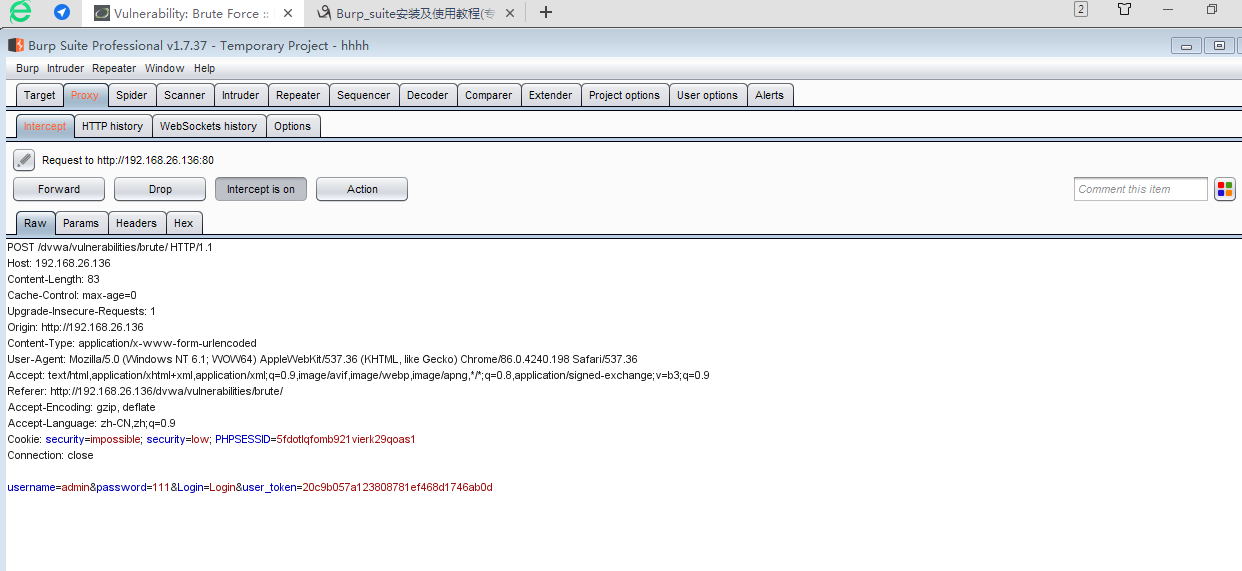The width and height of the screenshot is (1242, 571).
Task: Switch to the Hex view tab
Action: pyautogui.click(x=183, y=223)
